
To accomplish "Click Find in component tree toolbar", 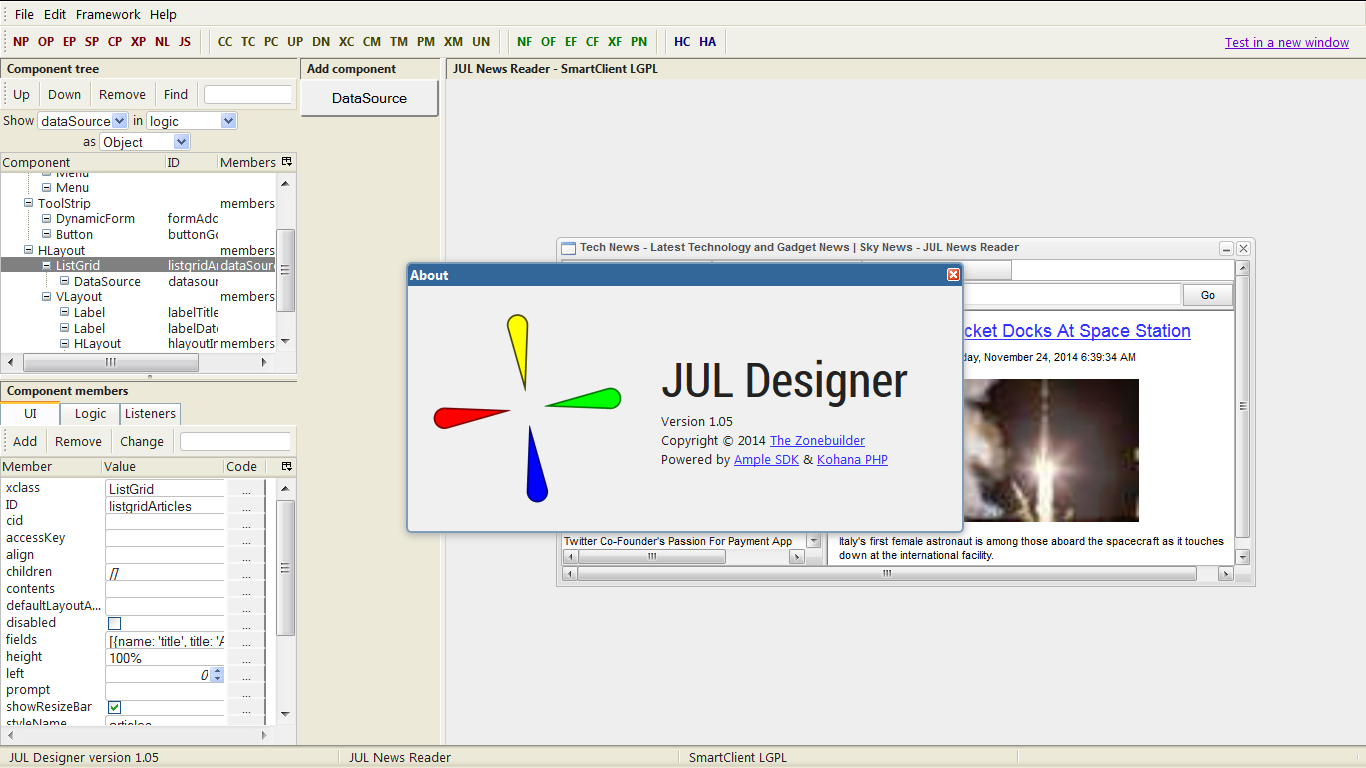I will click(176, 94).
